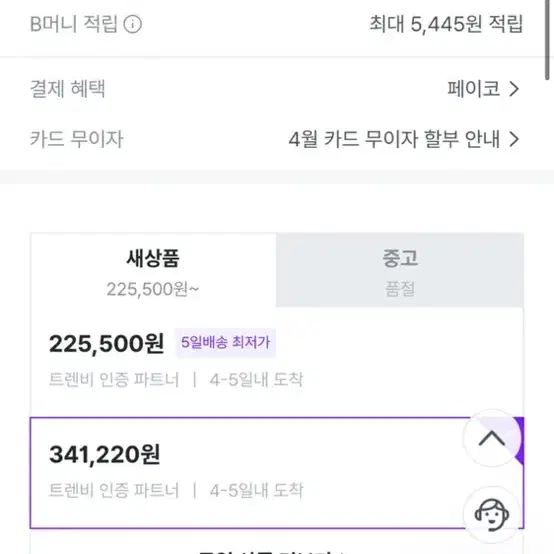Click the 카드 무이자 label
The image size is (554, 554).
pos(77,139)
